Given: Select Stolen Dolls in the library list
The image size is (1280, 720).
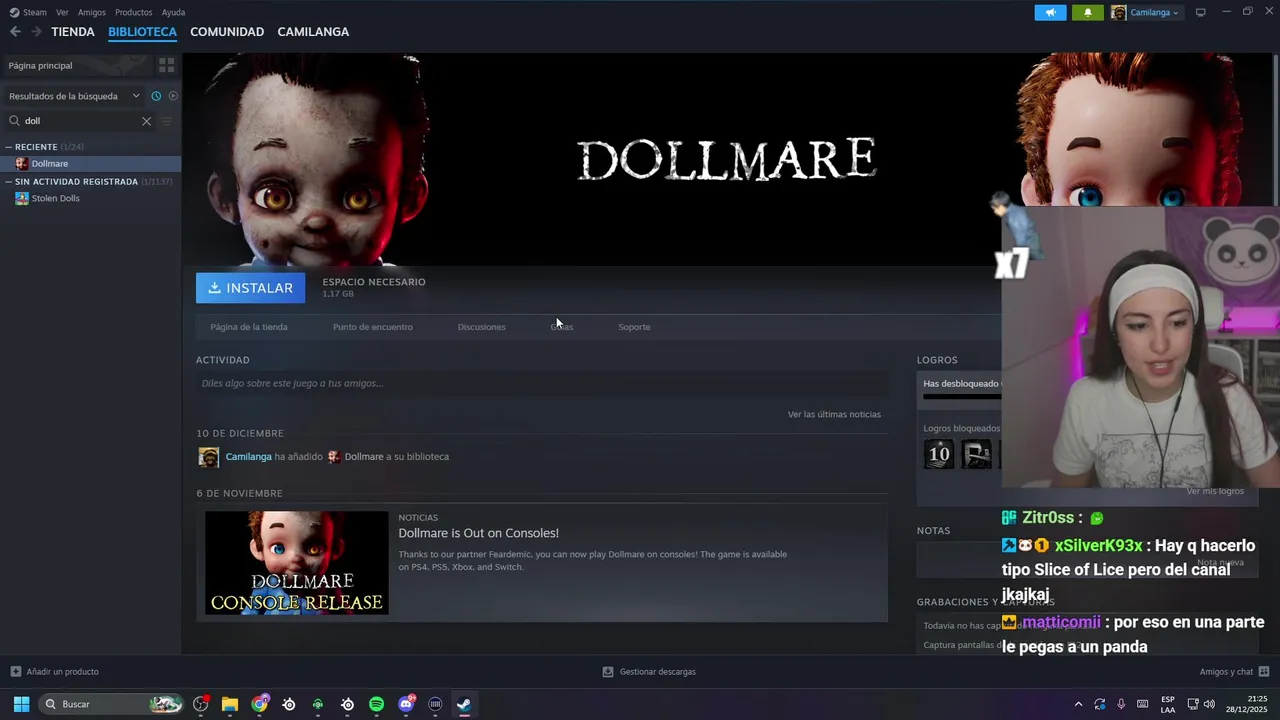Looking at the screenshot, I should tap(90, 198).
